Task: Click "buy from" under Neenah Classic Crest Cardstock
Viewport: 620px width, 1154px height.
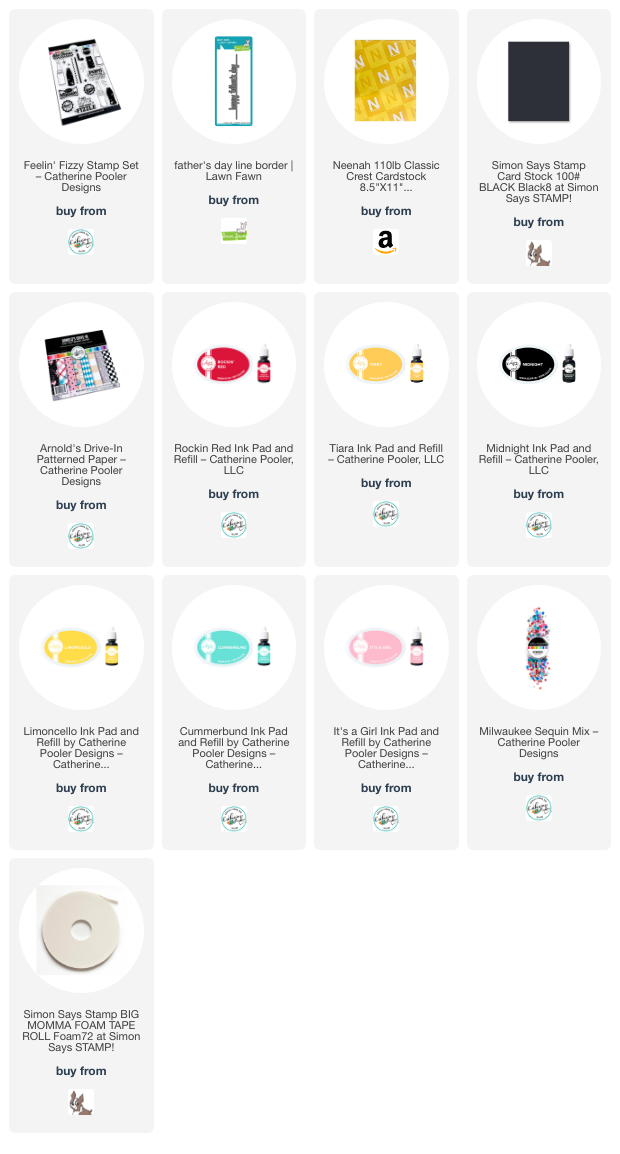Action: 386,211
